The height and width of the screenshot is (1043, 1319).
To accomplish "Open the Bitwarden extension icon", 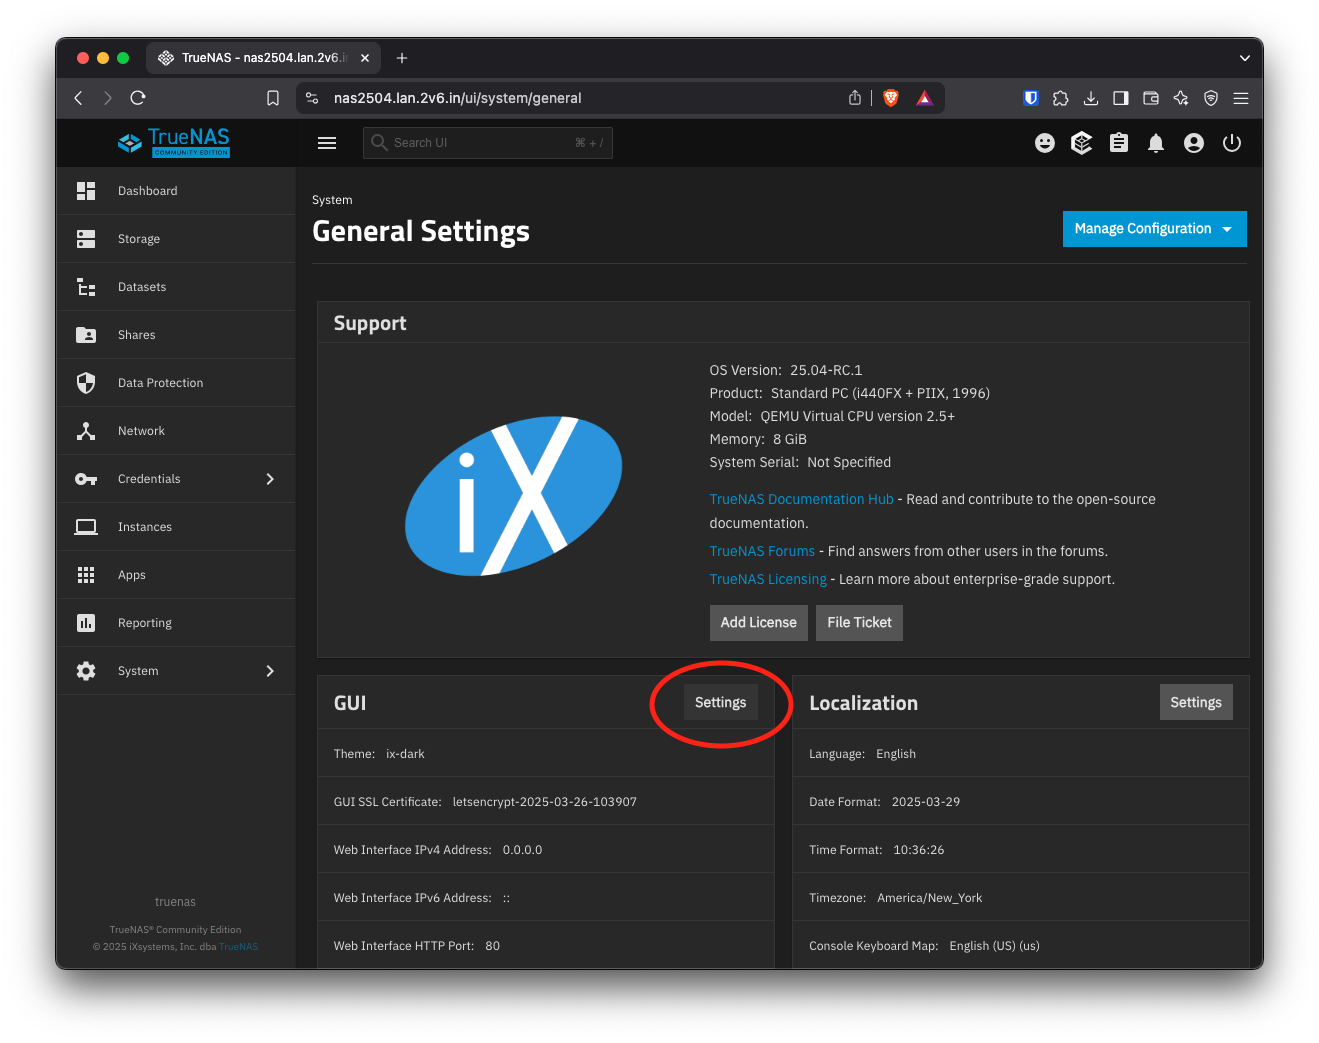I will [1031, 98].
